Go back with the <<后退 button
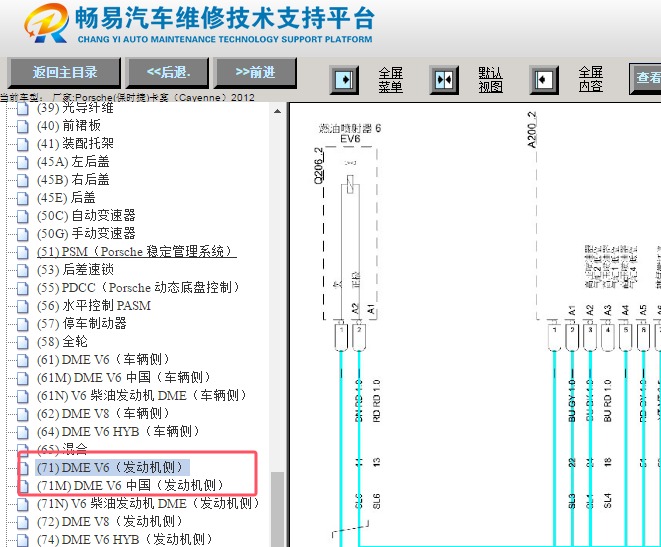This screenshot has height=547, width=661. [168, 72]
